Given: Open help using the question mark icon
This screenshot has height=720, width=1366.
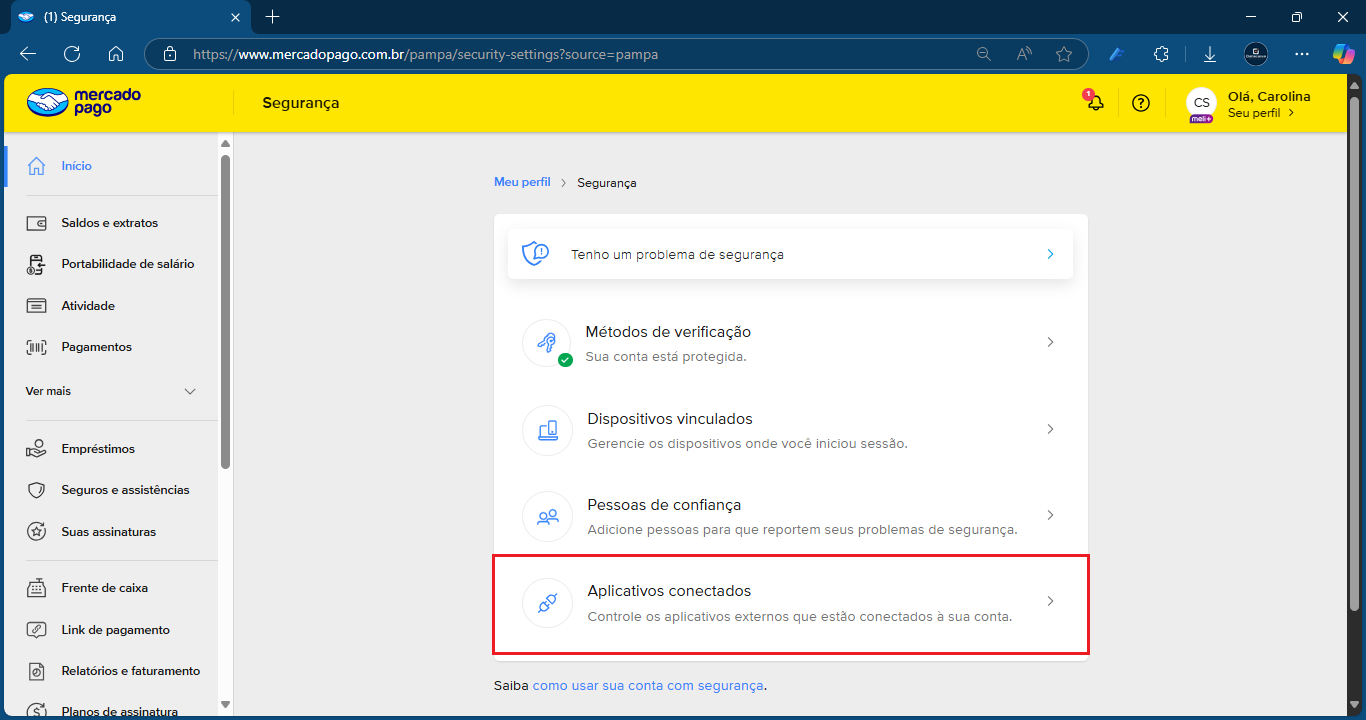Looking at the screenshot, I should pyautogui.click(x=1140, y=102).
